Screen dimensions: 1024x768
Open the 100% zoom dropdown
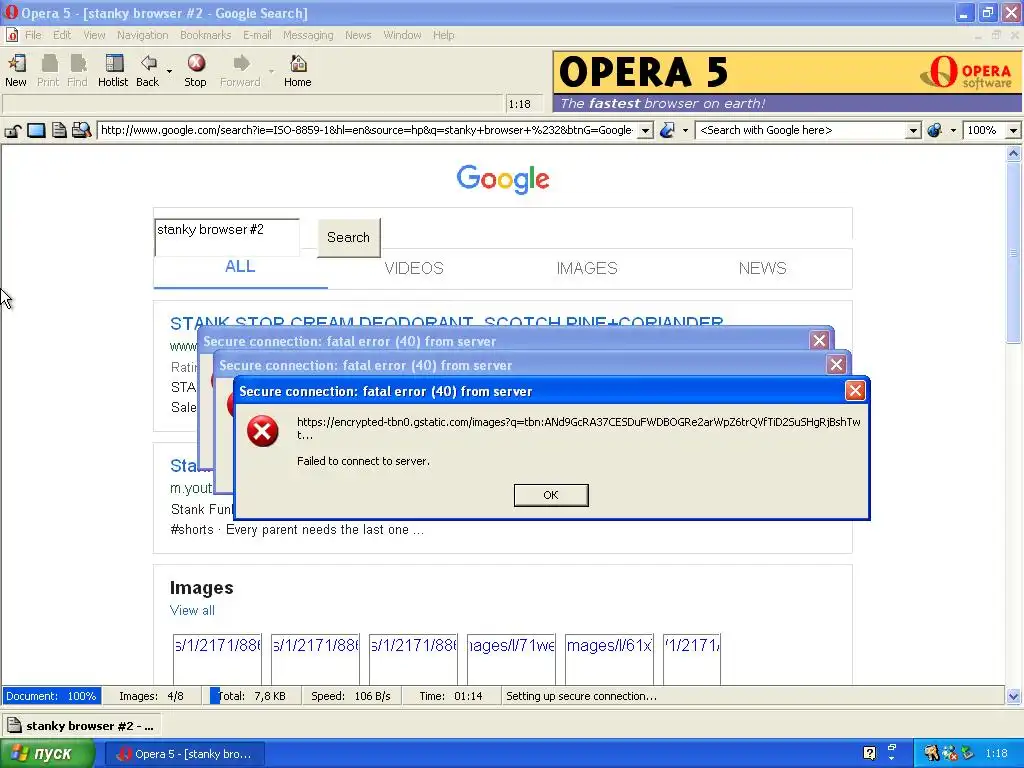(1013, 131)
